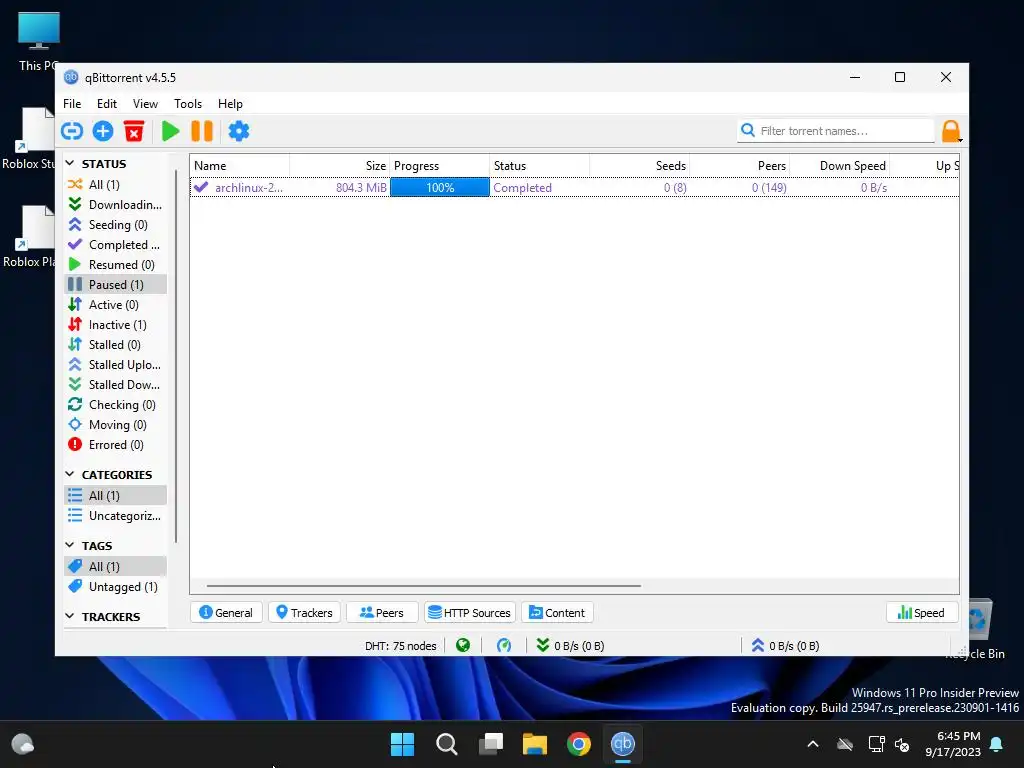The height and width of the screenshot is (768, 1024).
Task: Select the Untagged (1) tag filter
Action: (115, 587)
